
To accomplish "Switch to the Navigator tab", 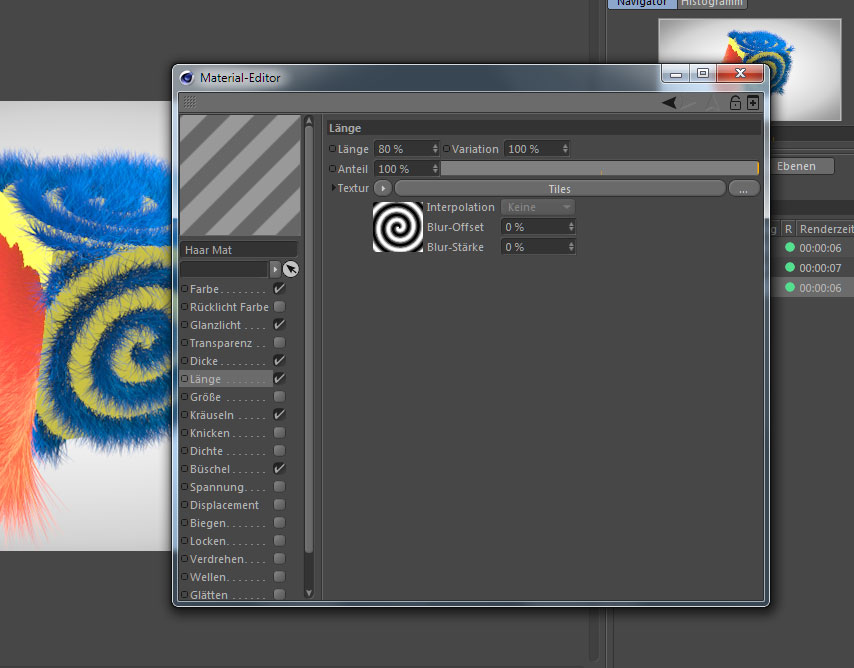I will tap(642, 3).
